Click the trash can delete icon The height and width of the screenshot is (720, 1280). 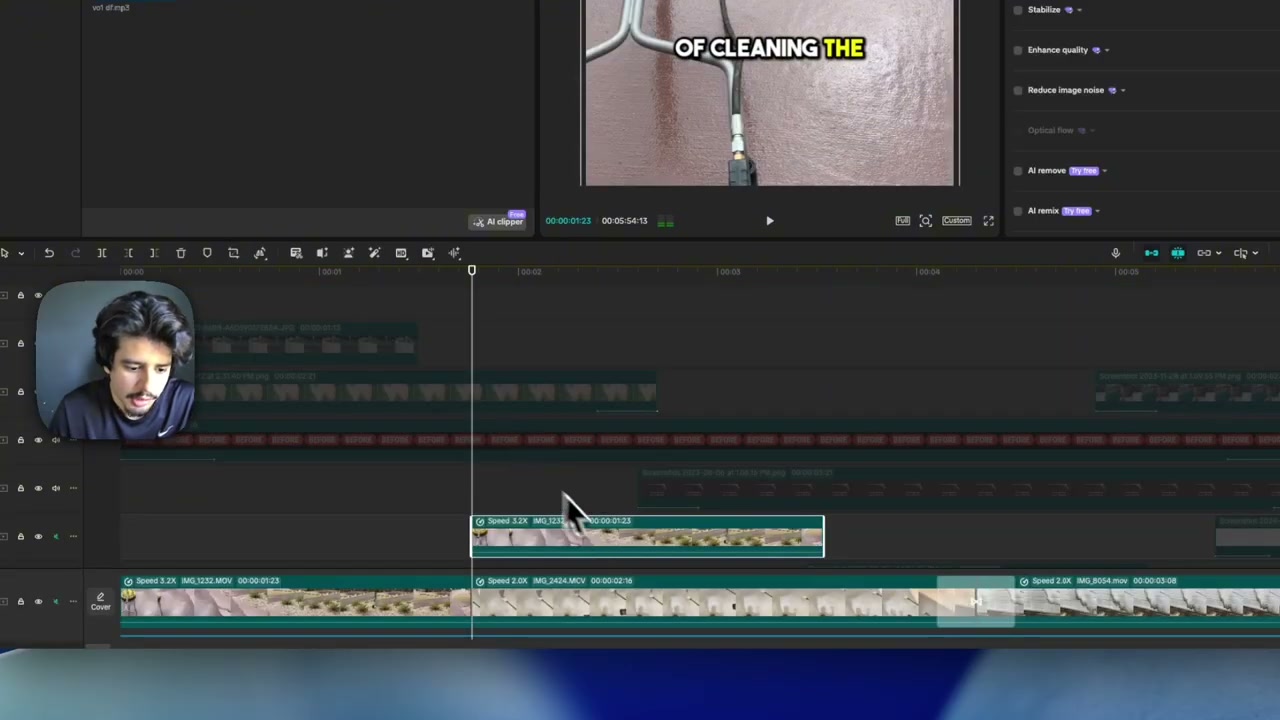coord(181,253)
